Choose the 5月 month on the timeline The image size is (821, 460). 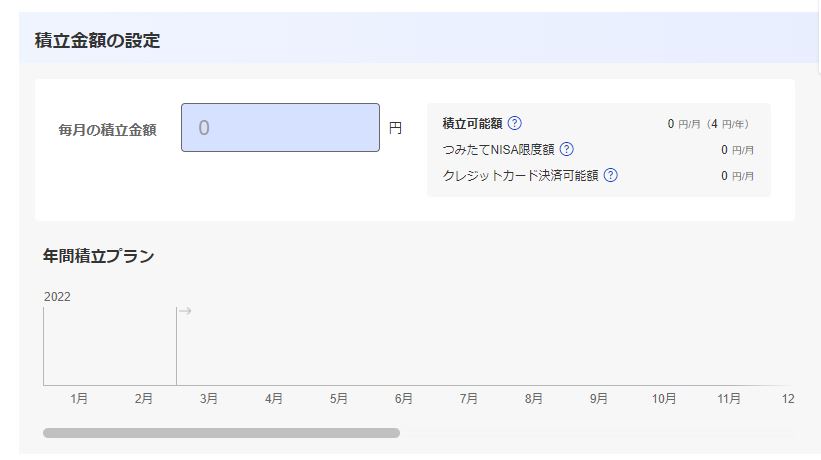339,399
